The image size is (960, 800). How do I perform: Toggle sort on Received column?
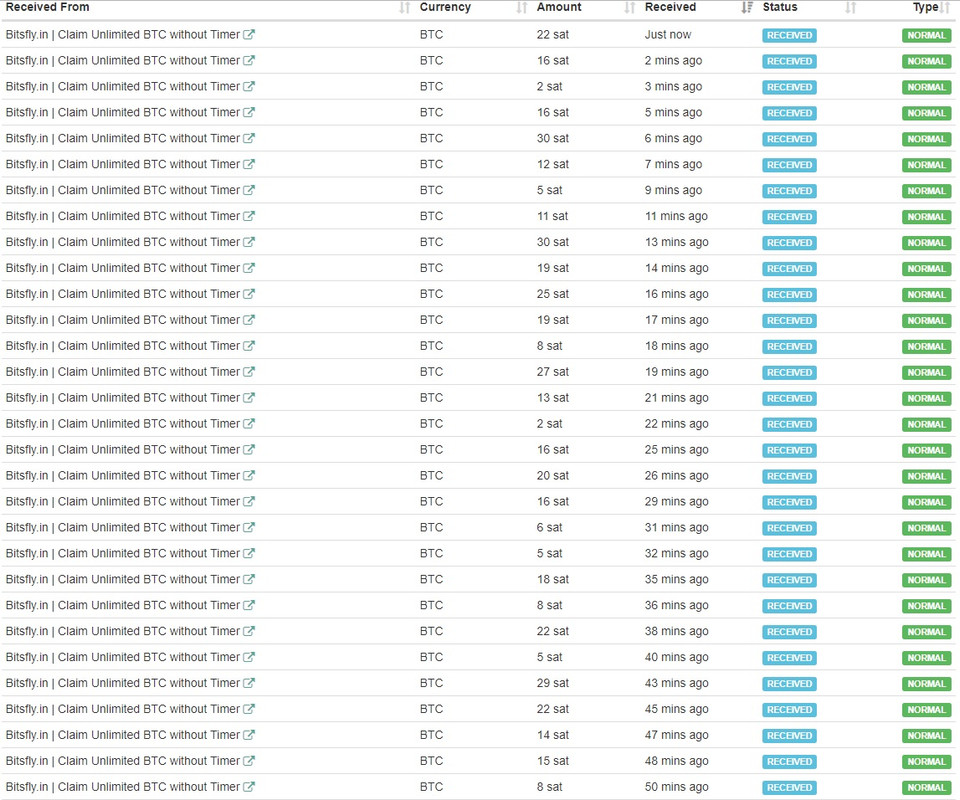747,7
